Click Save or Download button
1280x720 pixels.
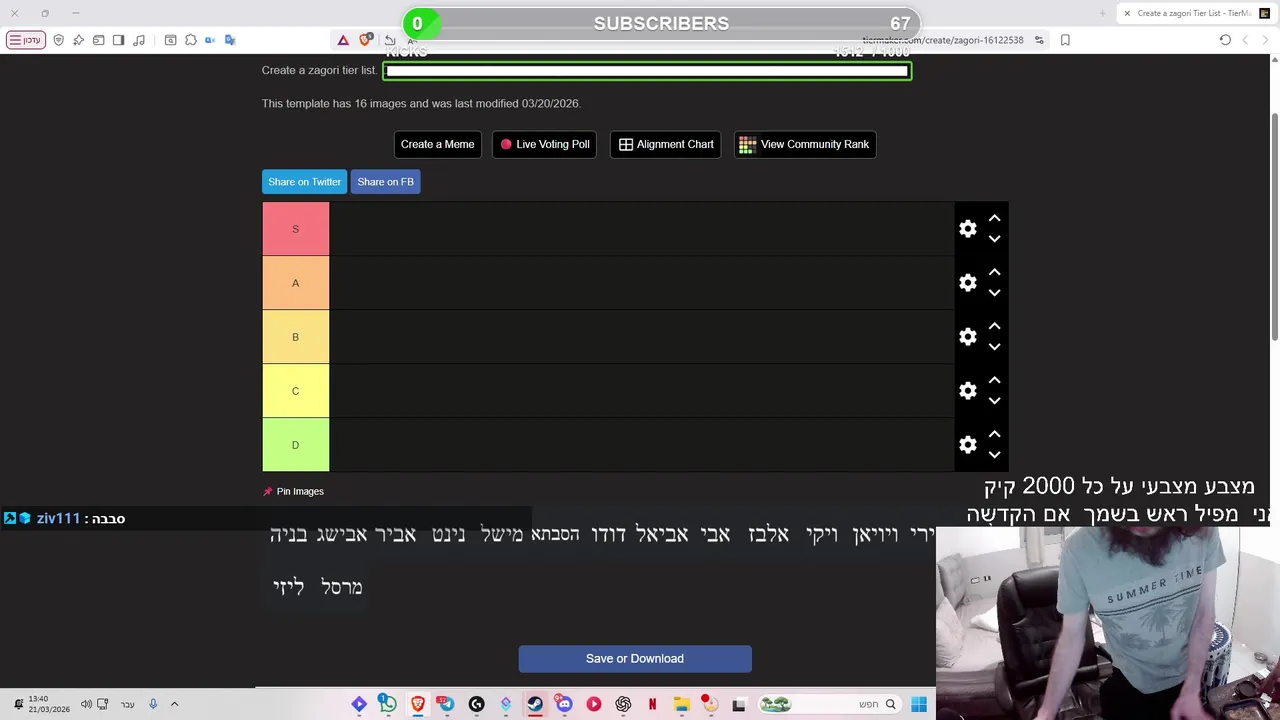635,659
